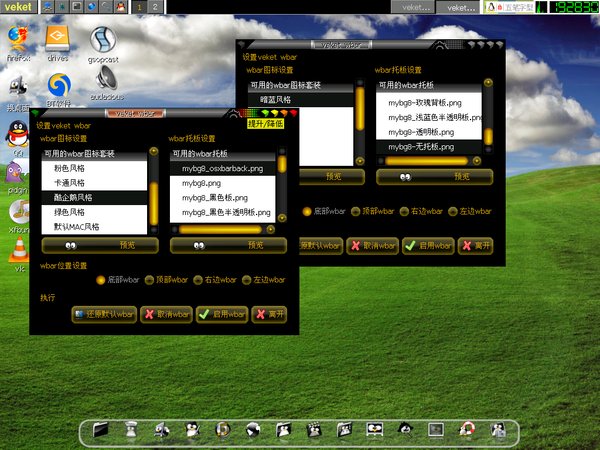Select 暗蓝风格 in back window list
600x450 pixels.
[301, 100]
